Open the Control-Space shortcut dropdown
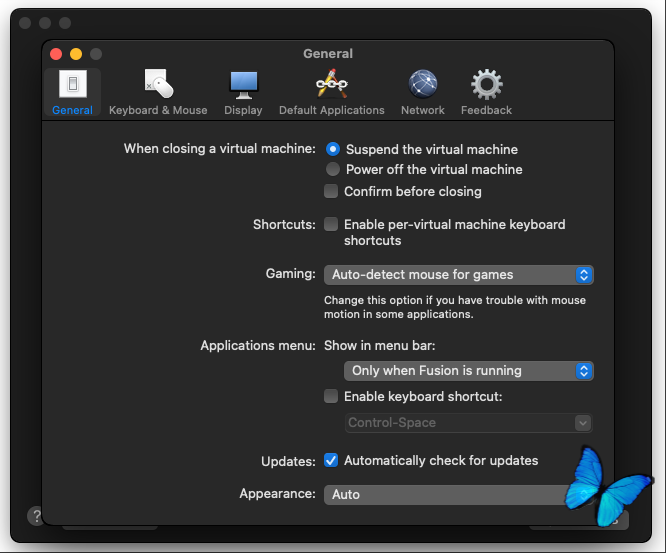Viewport: 666px width, 553px height. point(468,423)
